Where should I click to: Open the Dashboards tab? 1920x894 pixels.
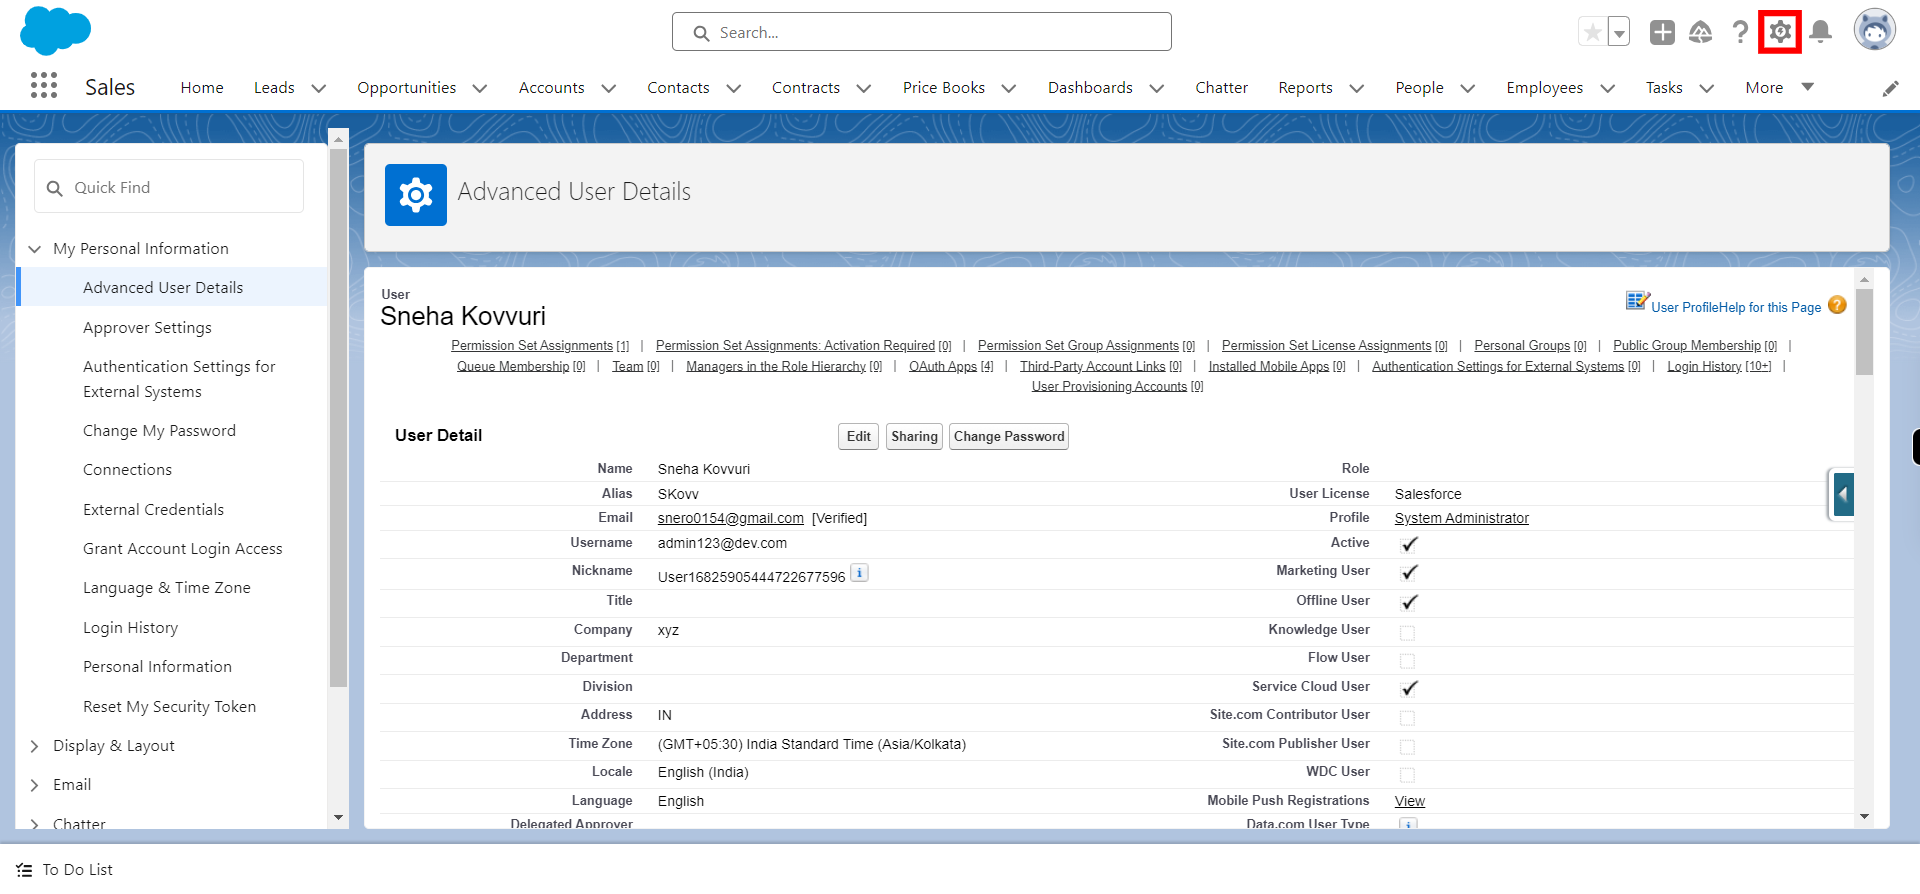pyautogui.click(x=1090, y=87)
